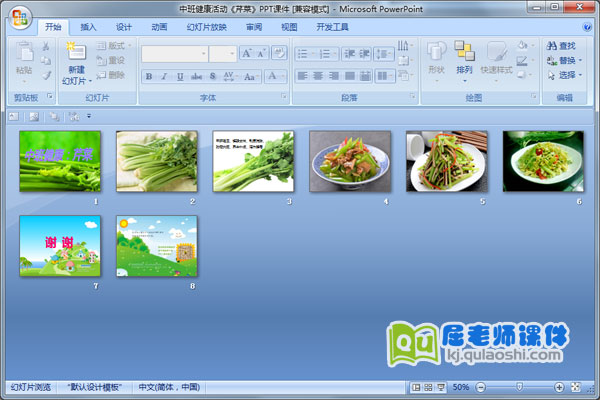Toggle Underline formatting
The image size is (600, 400).
coord(180,76)
